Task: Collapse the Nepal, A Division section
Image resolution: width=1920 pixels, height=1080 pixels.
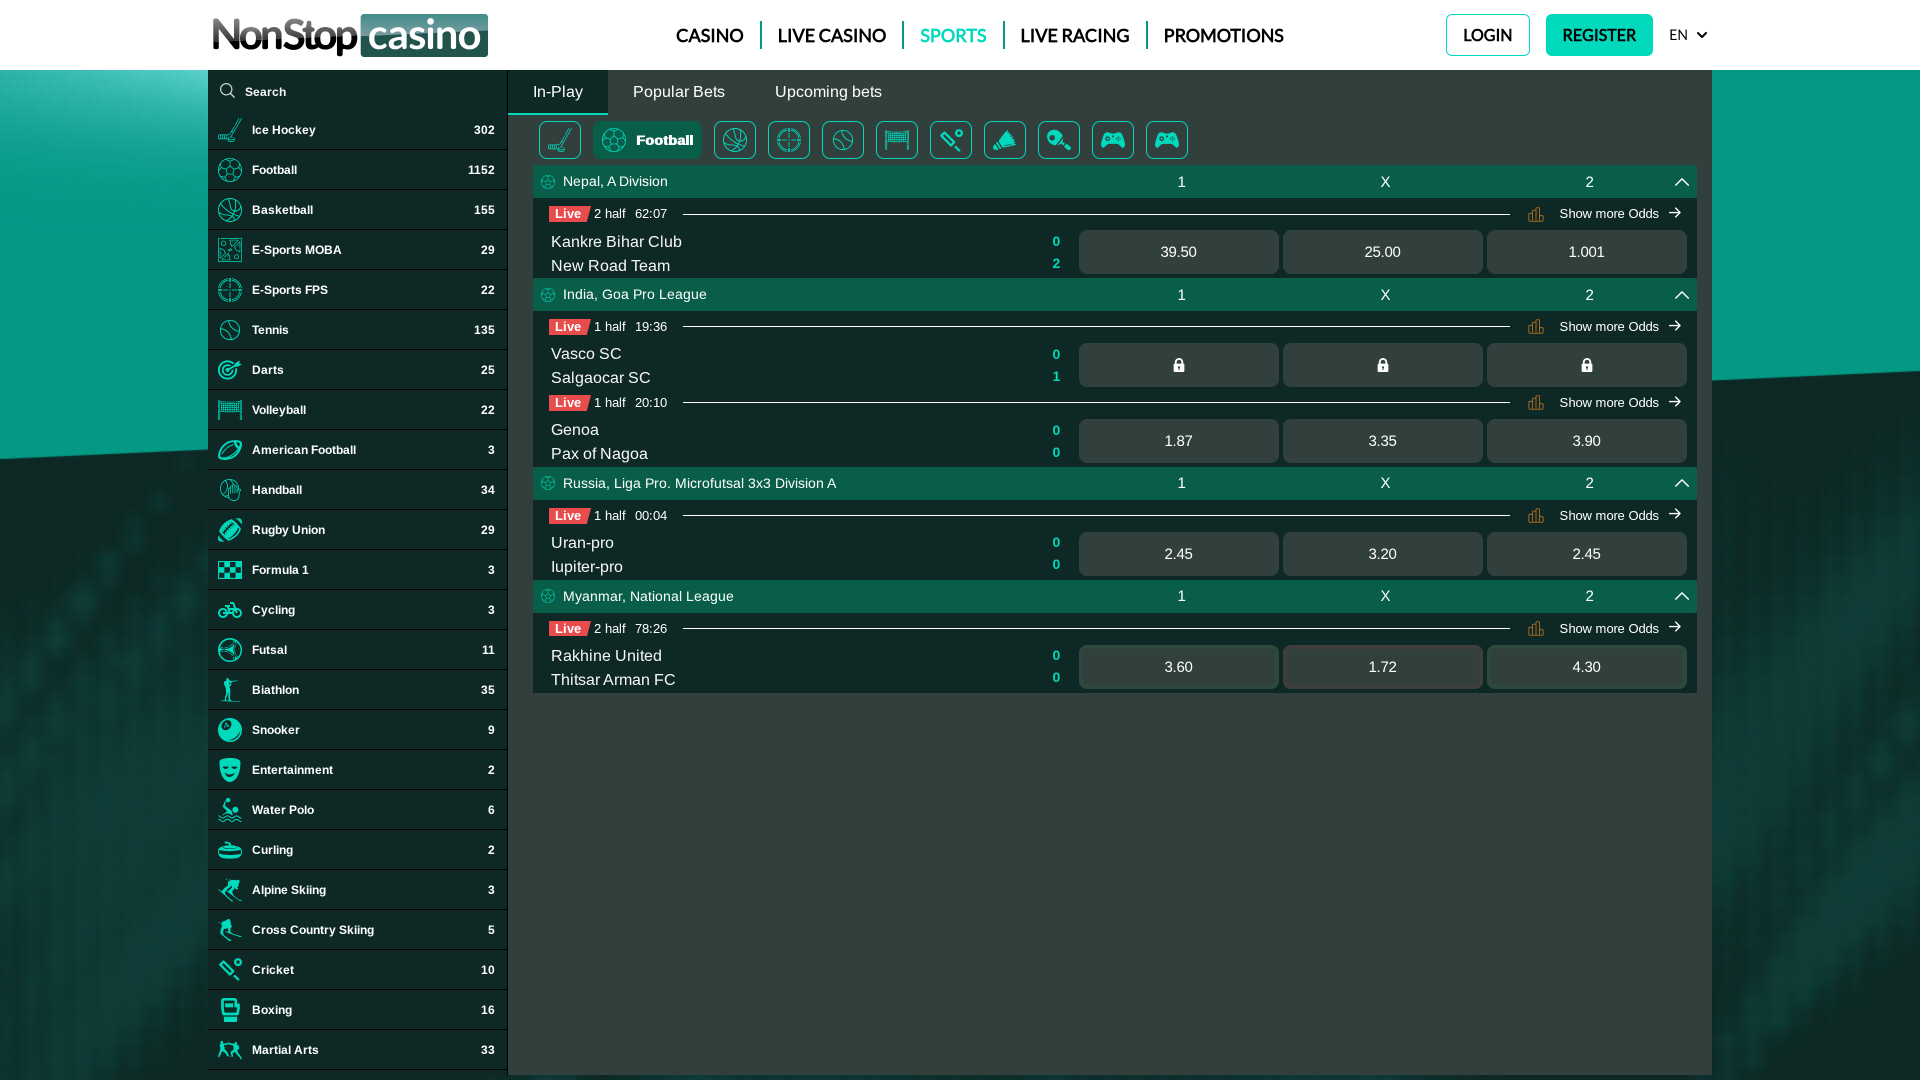Action: [1681, 182]
